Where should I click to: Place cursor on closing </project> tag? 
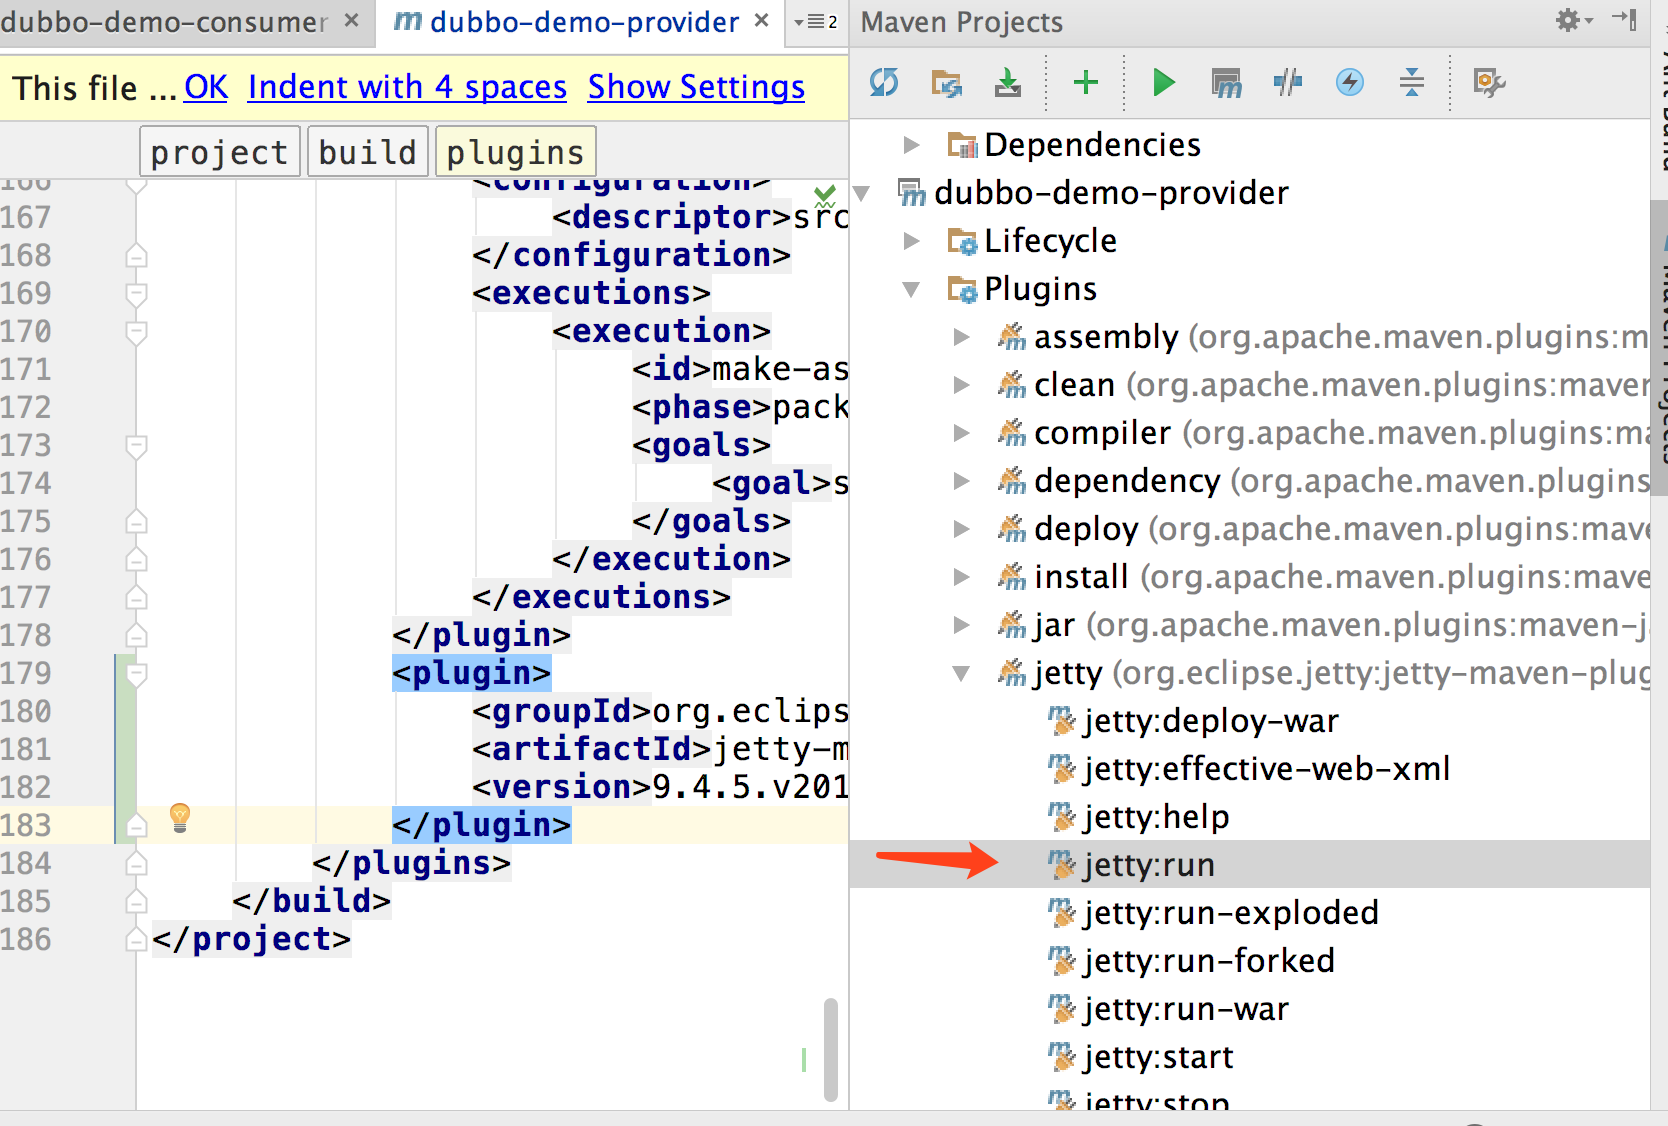tap(252, 940)
